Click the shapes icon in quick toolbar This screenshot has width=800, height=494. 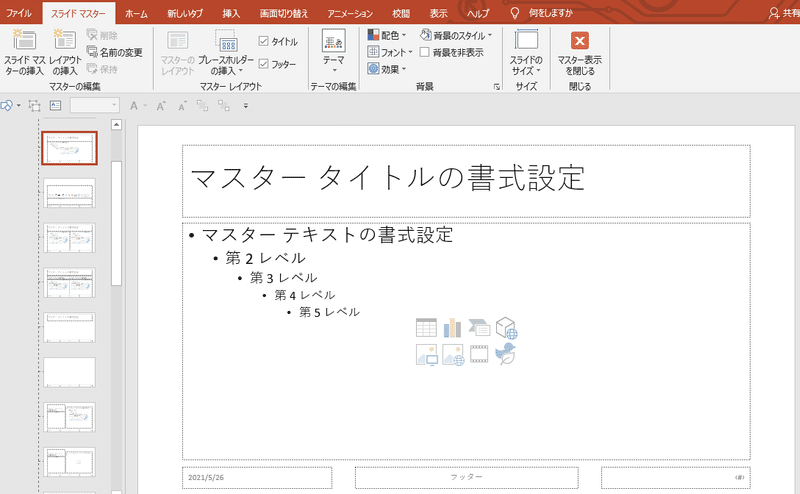[x=7, y=106]
